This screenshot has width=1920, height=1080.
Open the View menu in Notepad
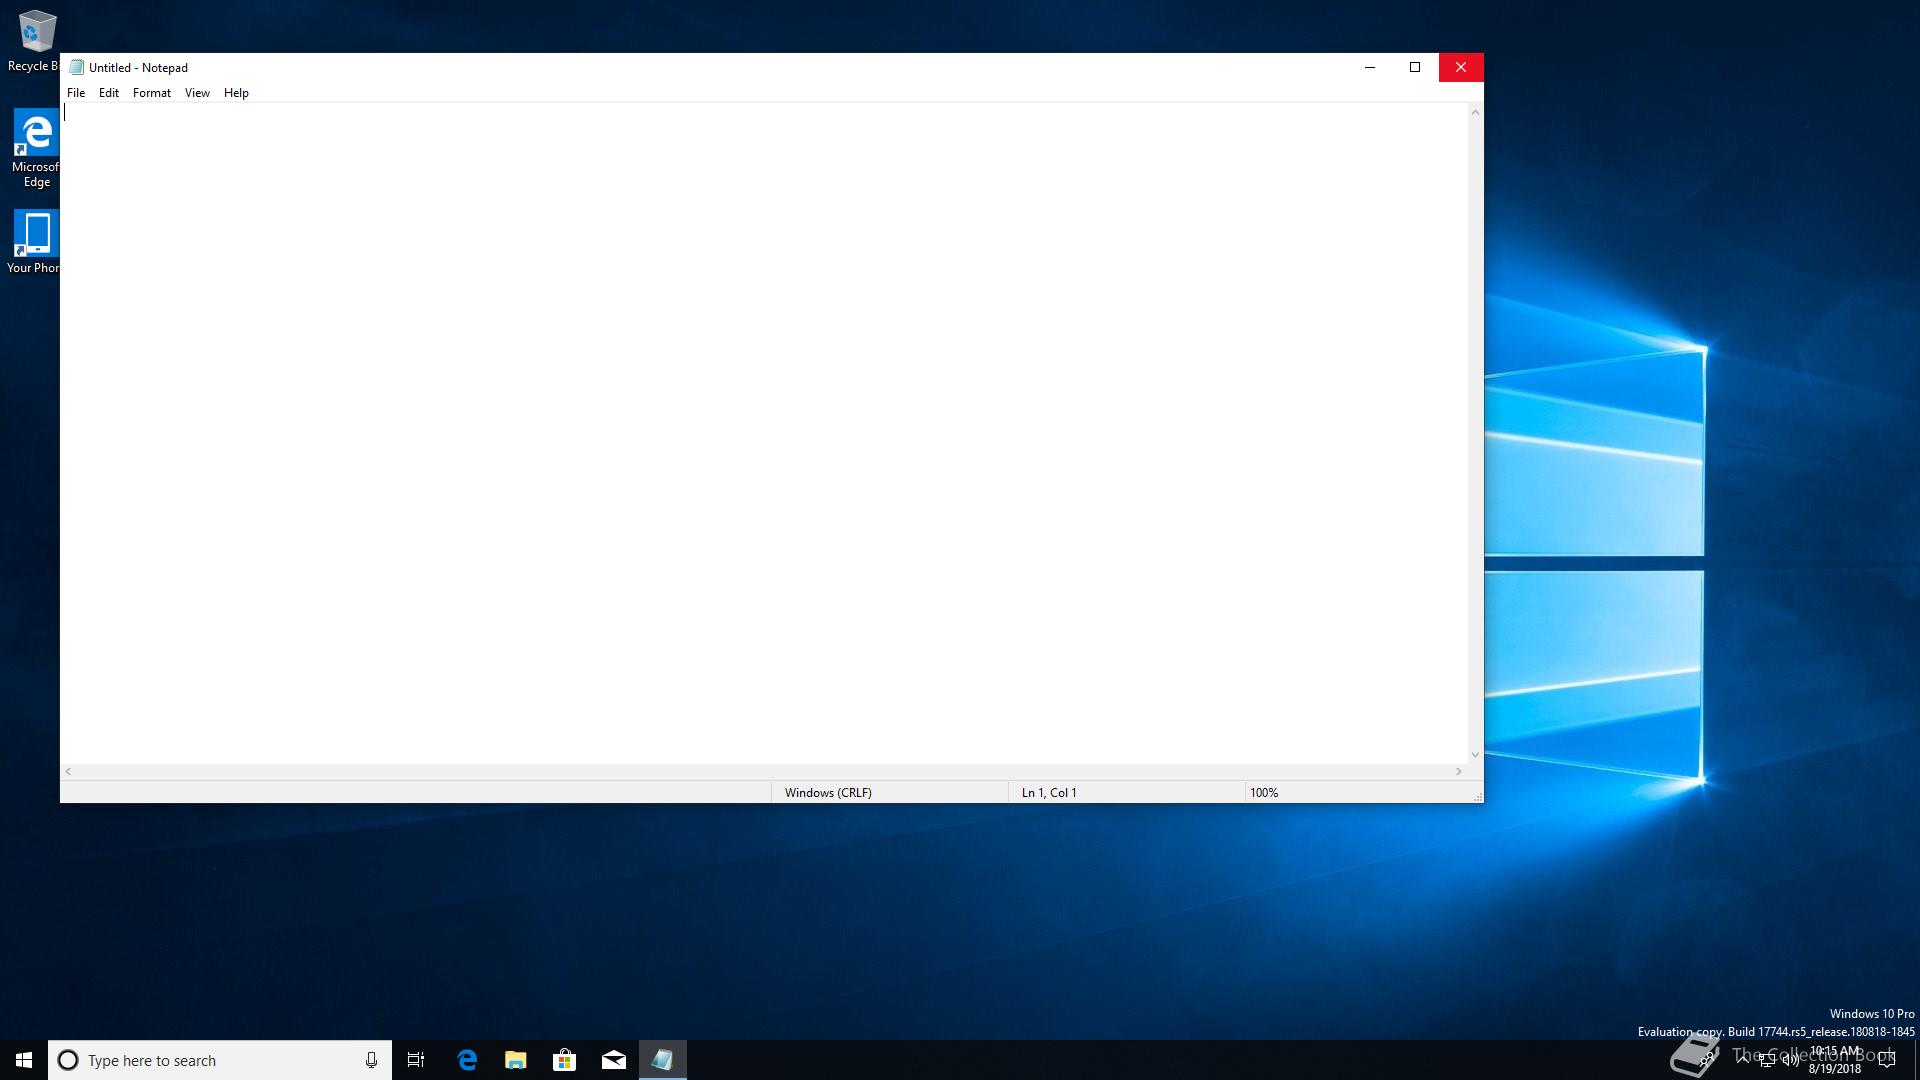197,93
